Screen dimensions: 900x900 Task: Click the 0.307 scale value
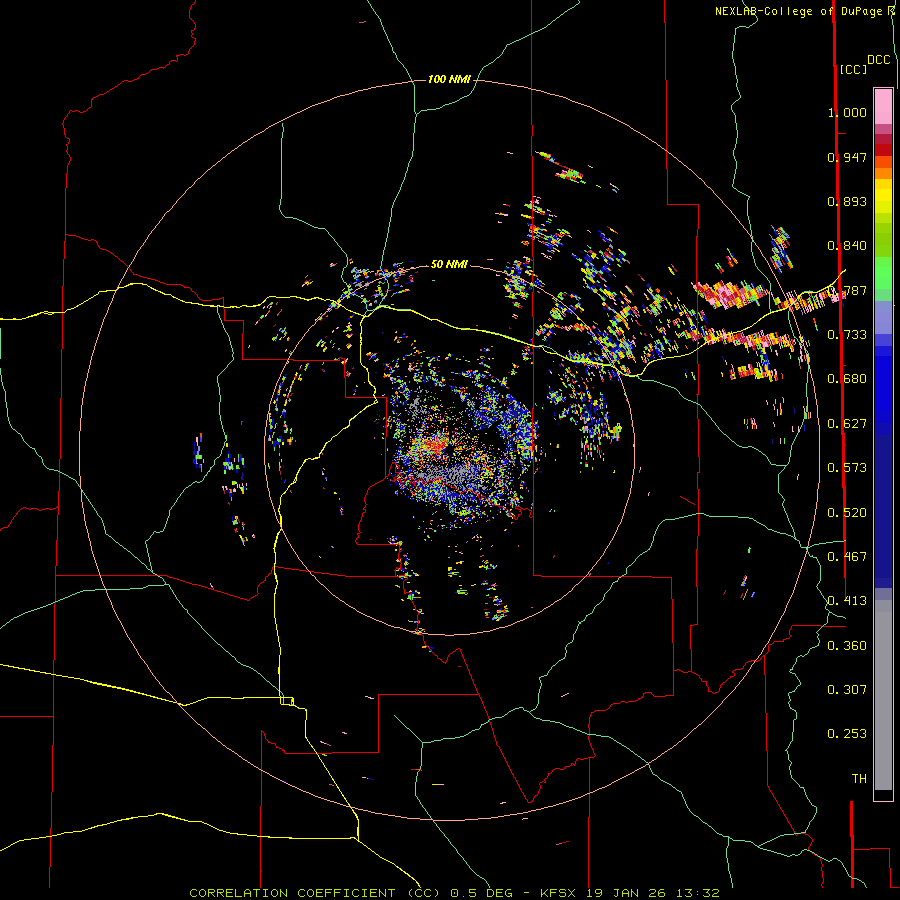click(847, 690)
